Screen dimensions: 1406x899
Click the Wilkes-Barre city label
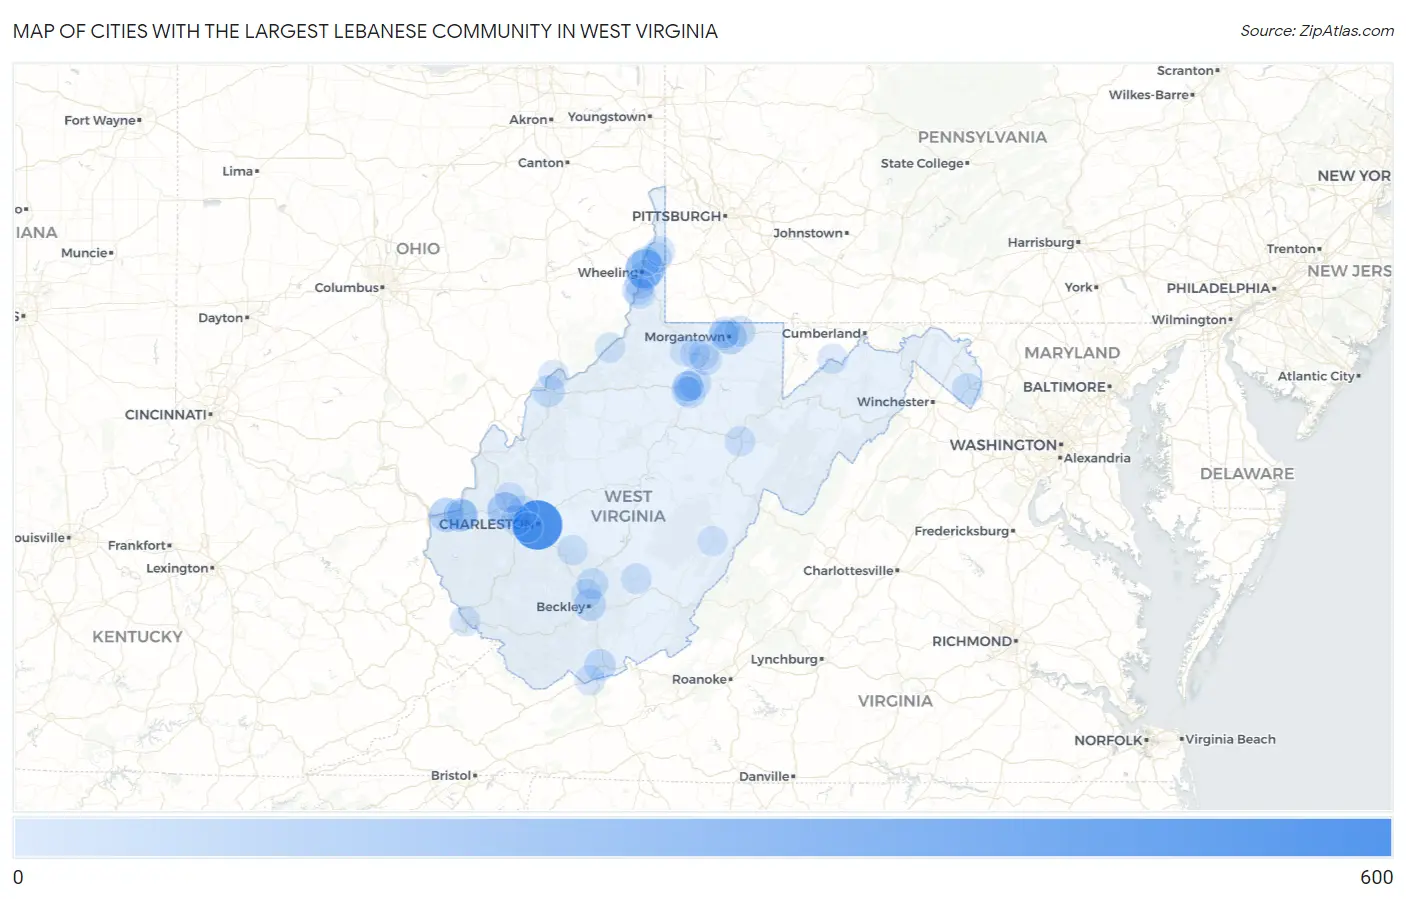click(1149, 95)
